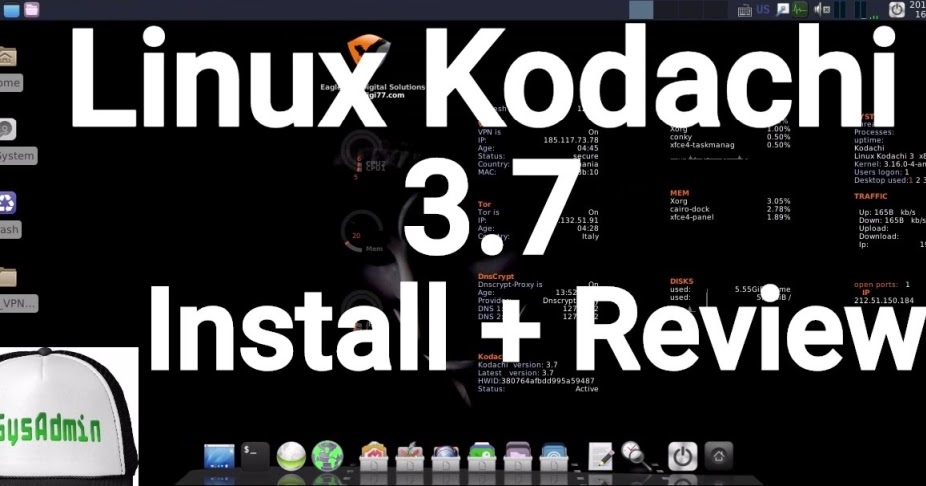This screenshot has width=926, height=486.
Task: Open the dock stack with red M icon
Action: pyautogui.click(x=374, y=456)
